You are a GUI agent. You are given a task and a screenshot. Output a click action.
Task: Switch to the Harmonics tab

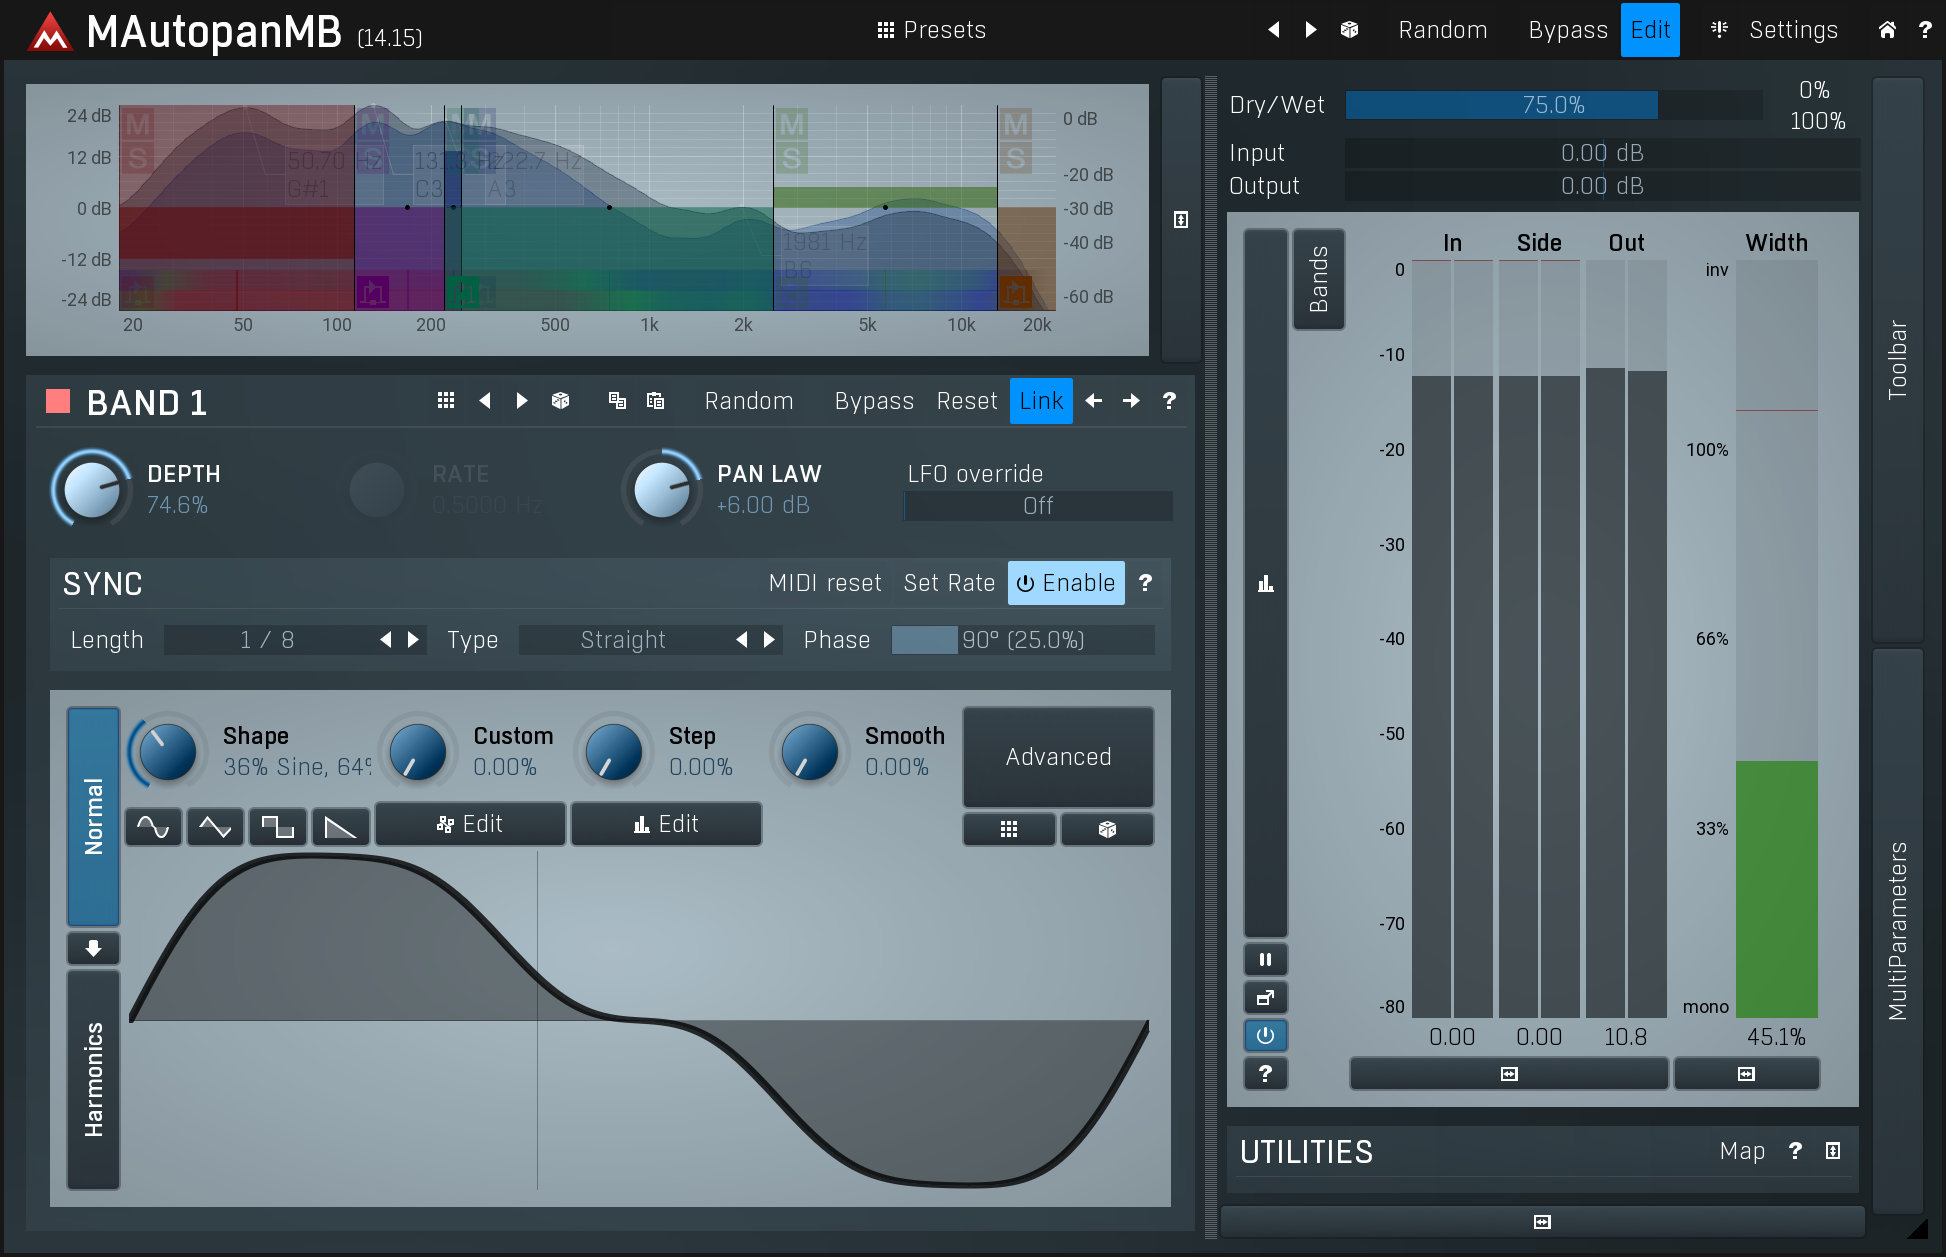[93, 1080]
